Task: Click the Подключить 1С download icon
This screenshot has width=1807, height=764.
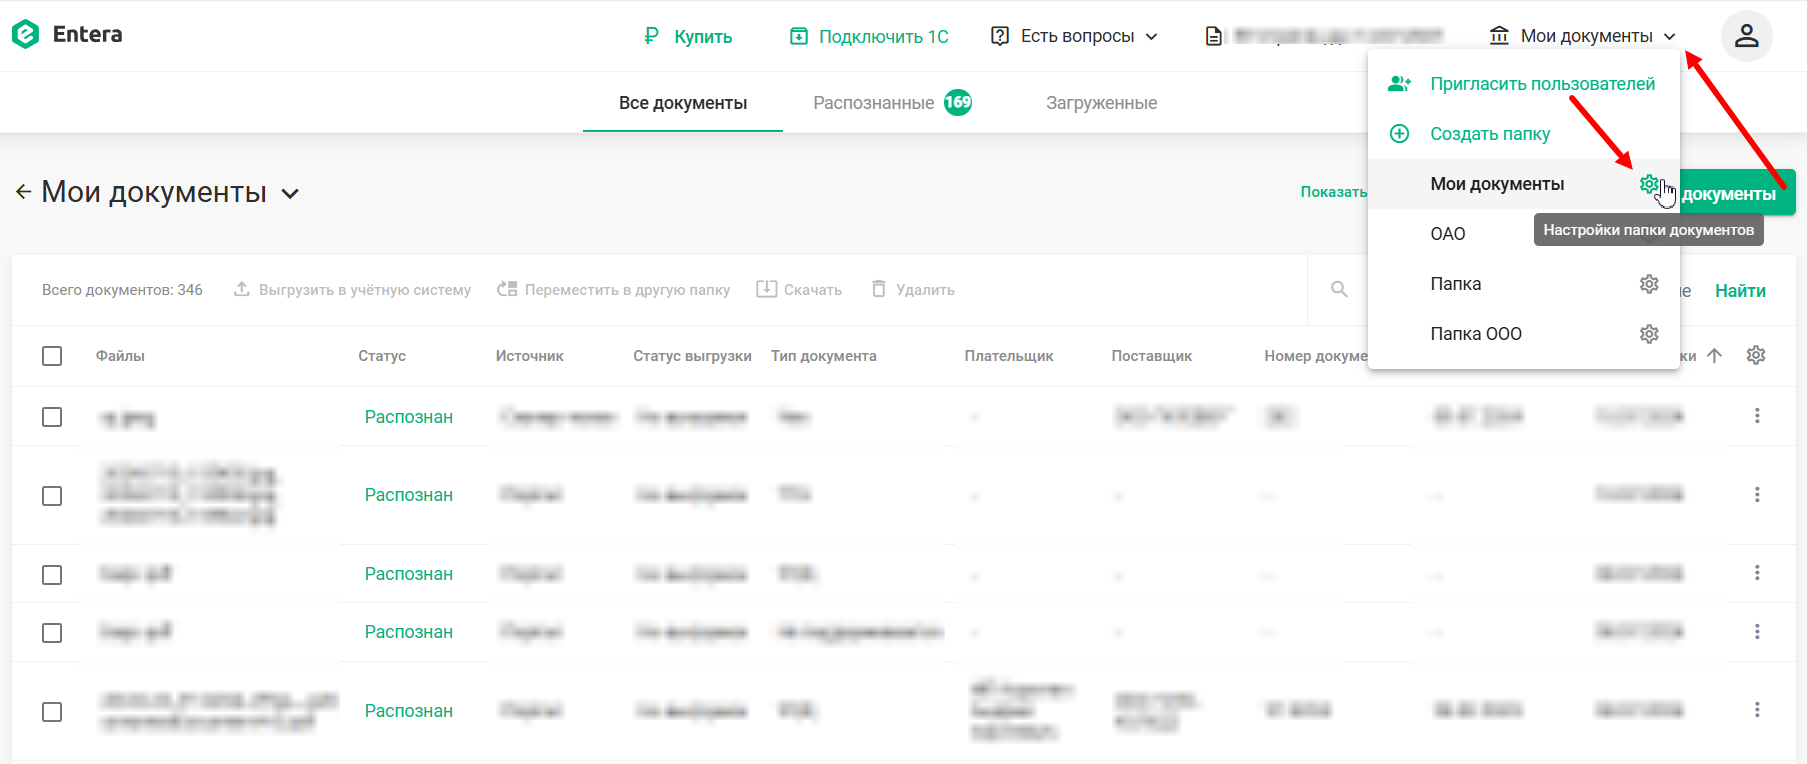Action: [798, 36]
